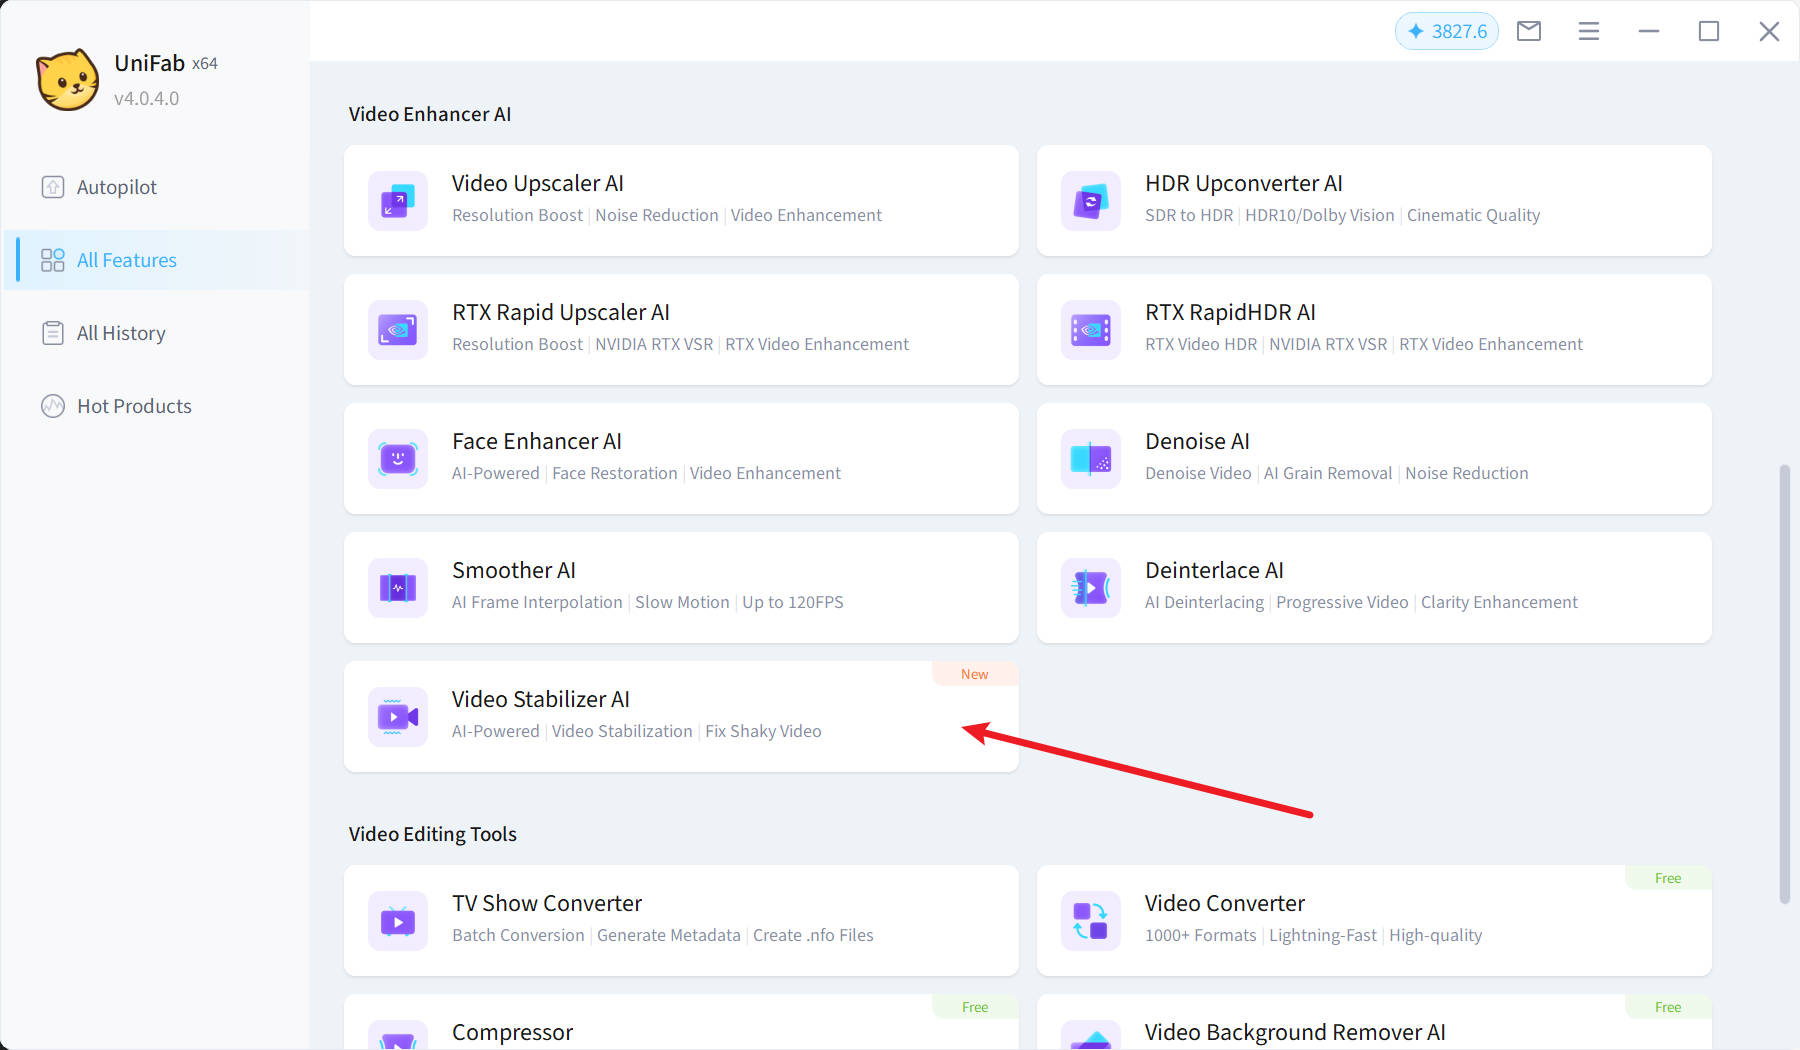Screen dimensions: 1800x1050
Task: Select All Features in the sidebar
Action: click(126, 260)
